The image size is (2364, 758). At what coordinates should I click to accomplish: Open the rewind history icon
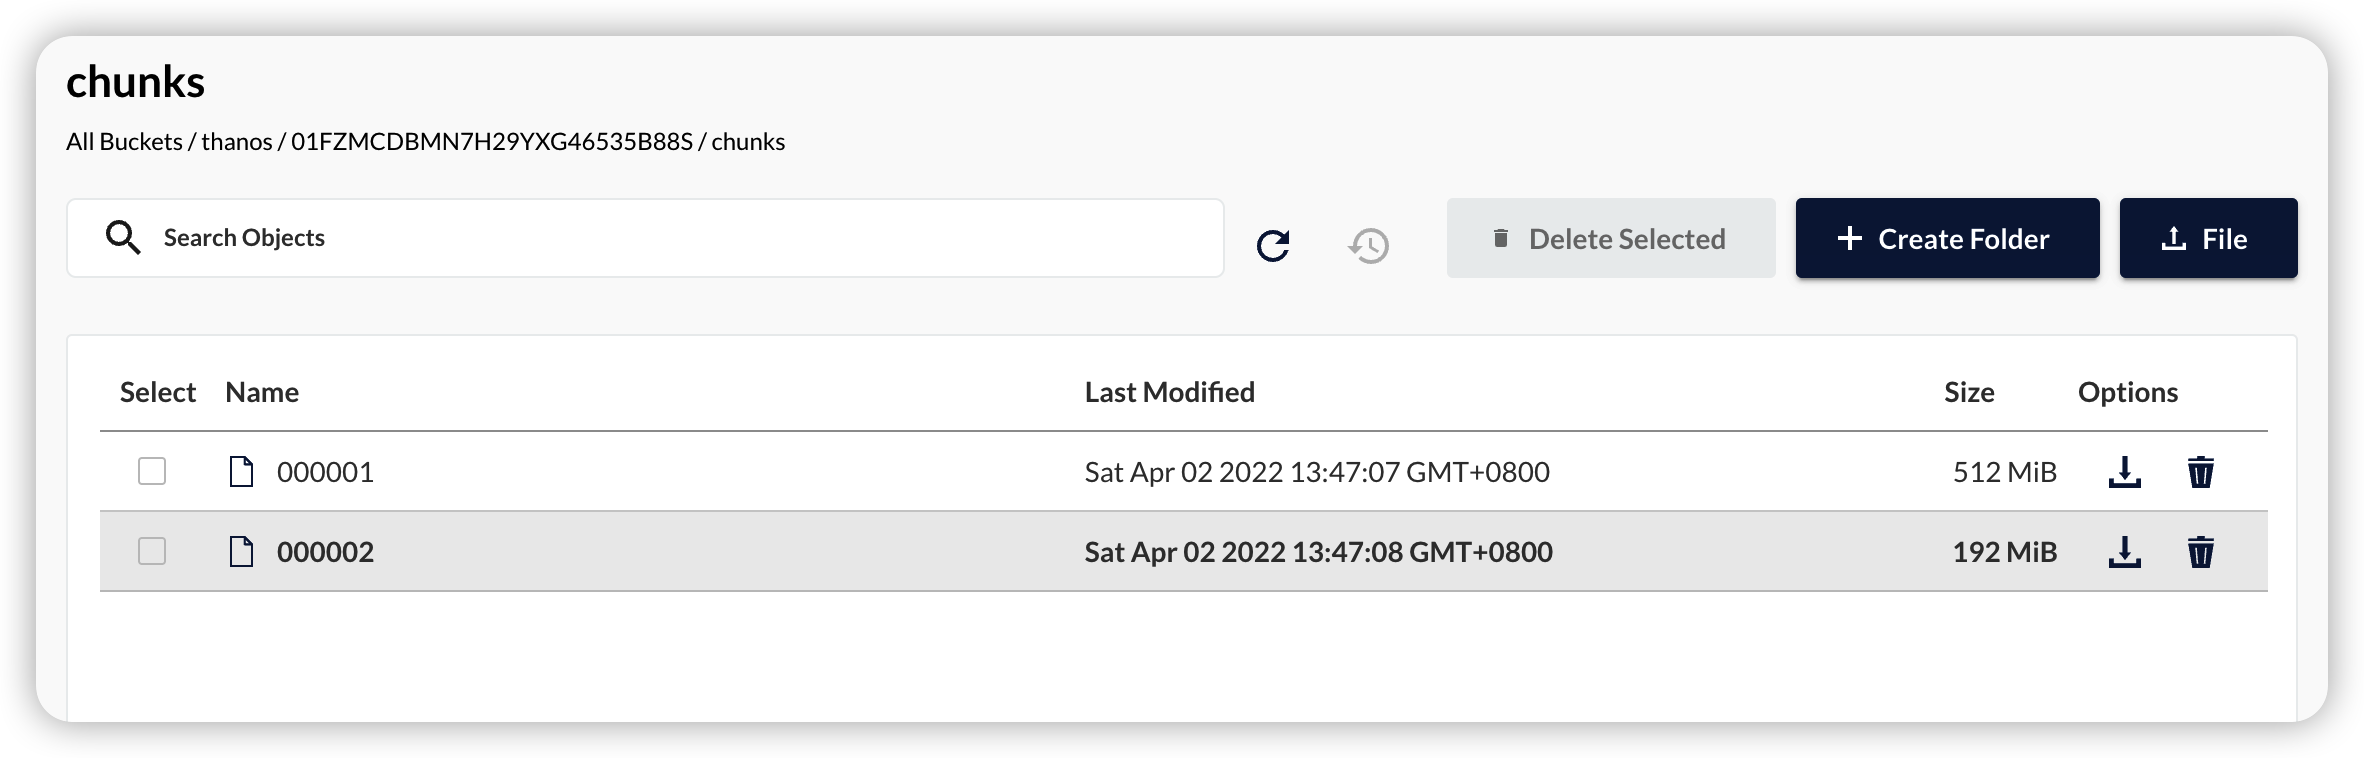coord(1368,245)
